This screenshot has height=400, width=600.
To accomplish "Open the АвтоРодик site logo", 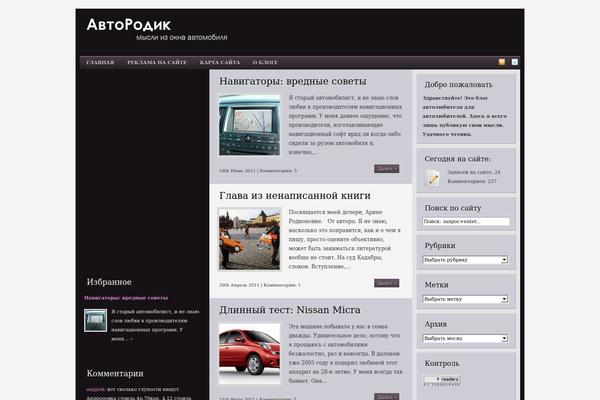I will point(129,25).
